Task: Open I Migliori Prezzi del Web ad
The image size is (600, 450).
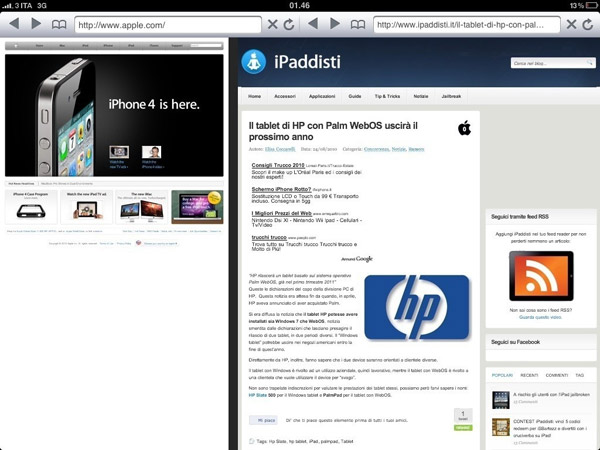Action: [282, 214]
